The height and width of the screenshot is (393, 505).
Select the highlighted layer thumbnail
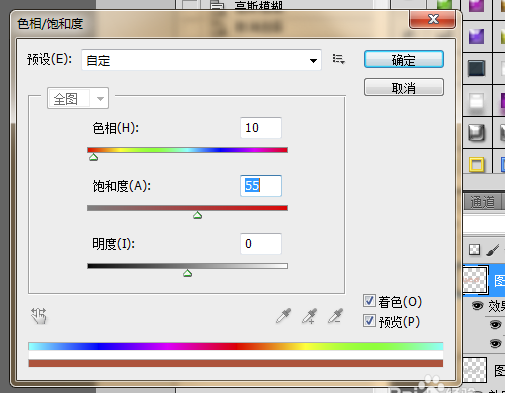(475, 280)
